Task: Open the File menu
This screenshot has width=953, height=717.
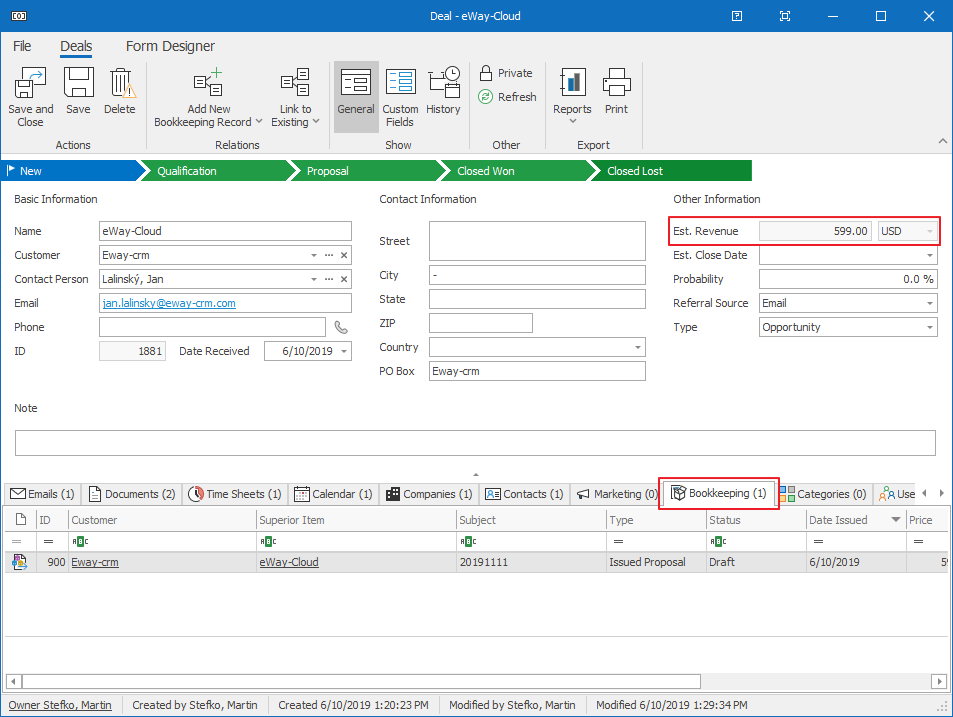Action: pyautogui.click(x=22, y=46)
